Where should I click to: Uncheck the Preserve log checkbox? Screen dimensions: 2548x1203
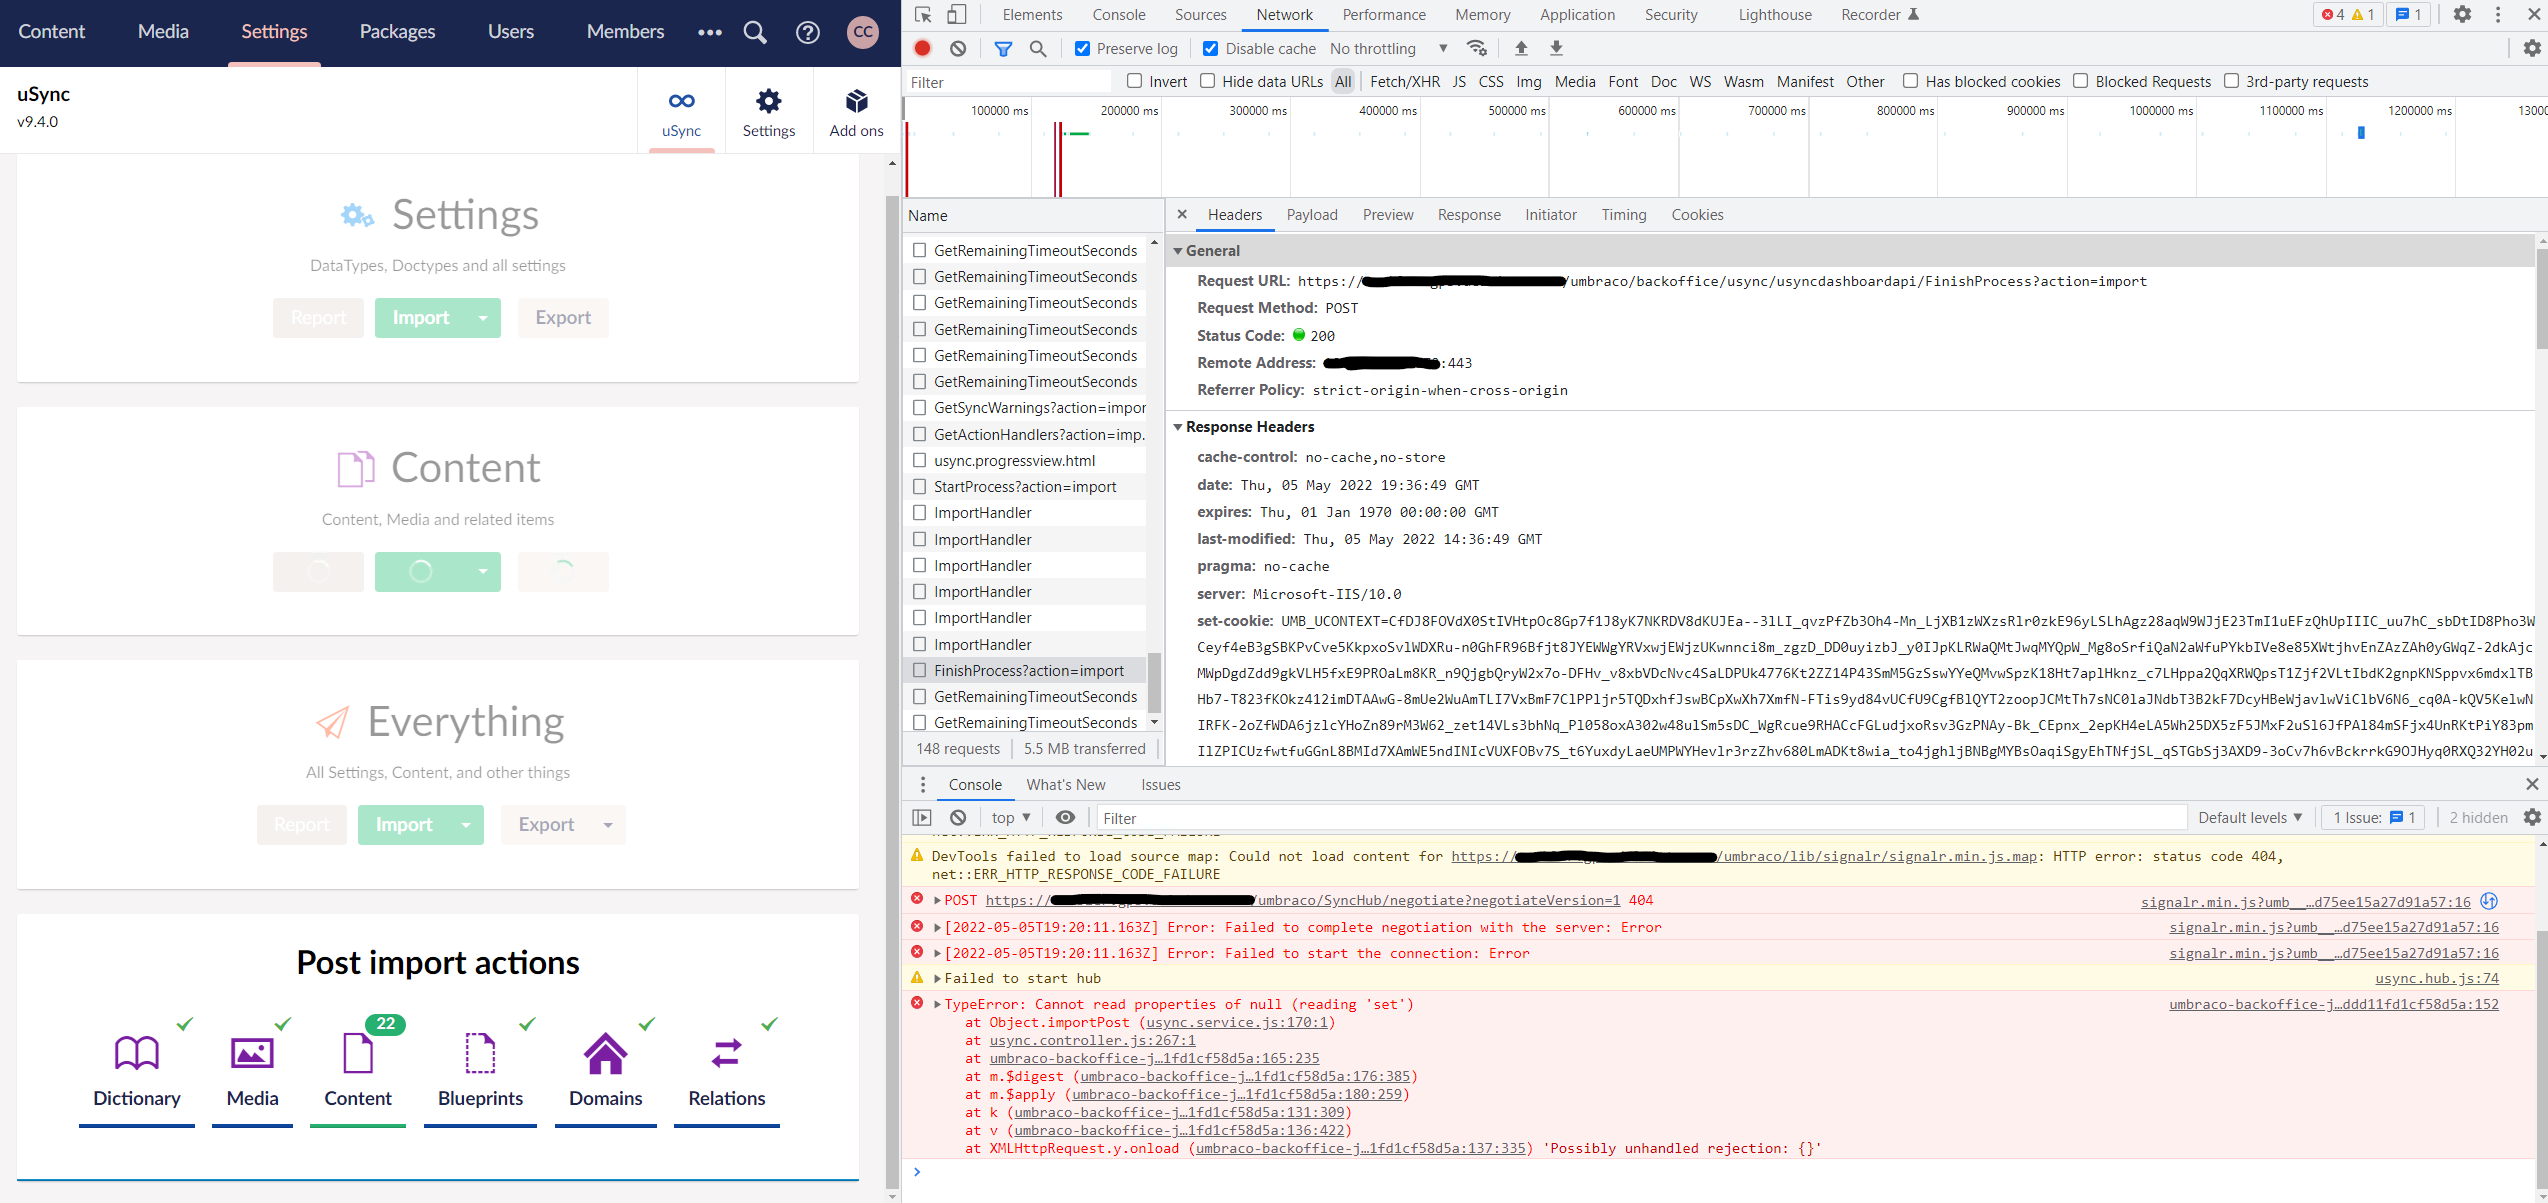1082,48
